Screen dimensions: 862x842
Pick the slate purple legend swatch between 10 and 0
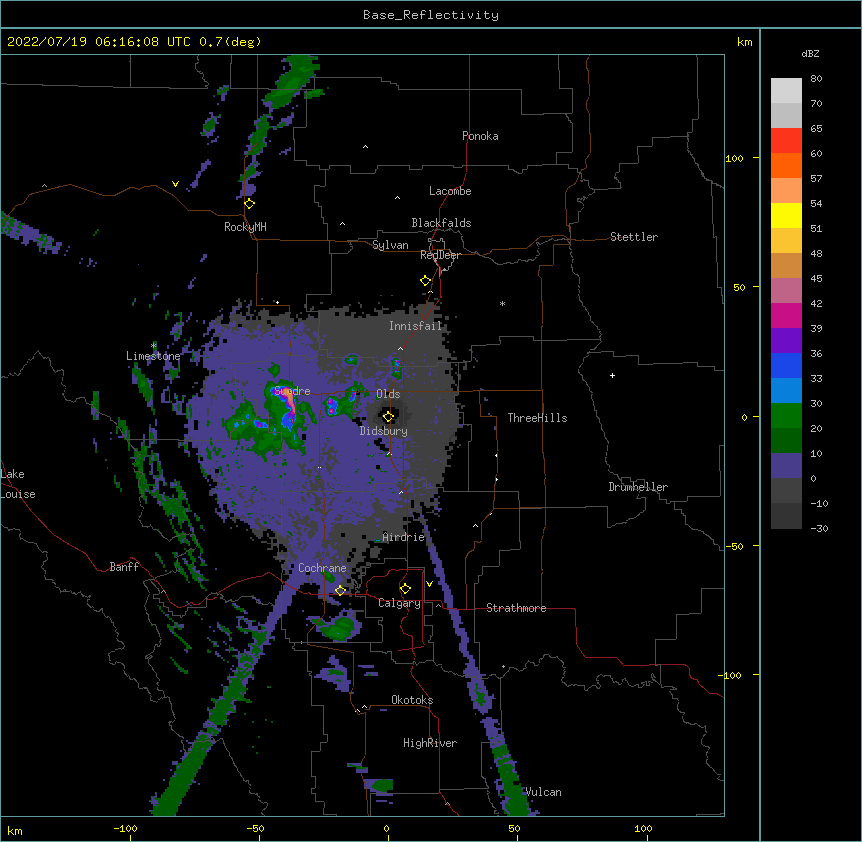(x=786, y=466)
